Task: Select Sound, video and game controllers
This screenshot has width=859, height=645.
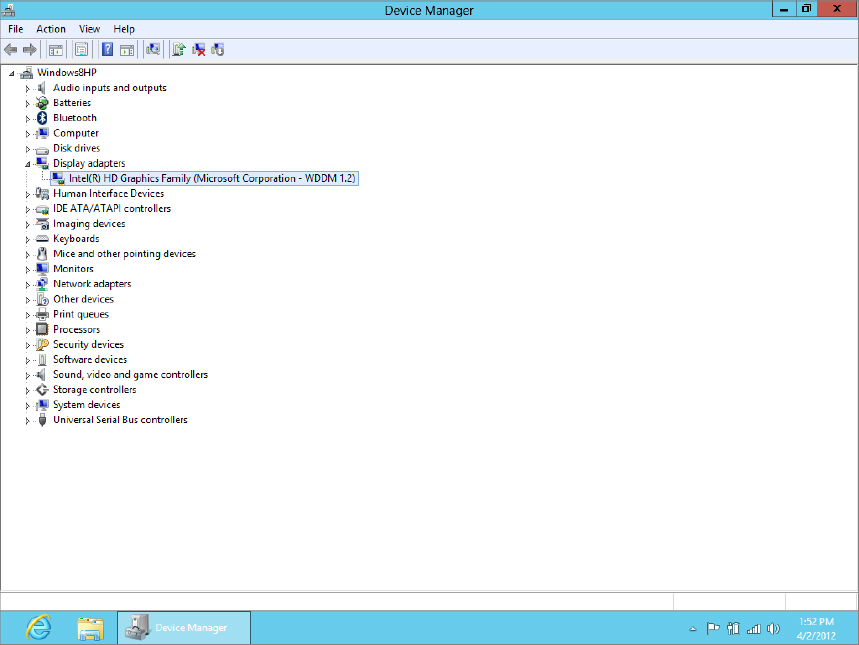Action: point(130,374)
